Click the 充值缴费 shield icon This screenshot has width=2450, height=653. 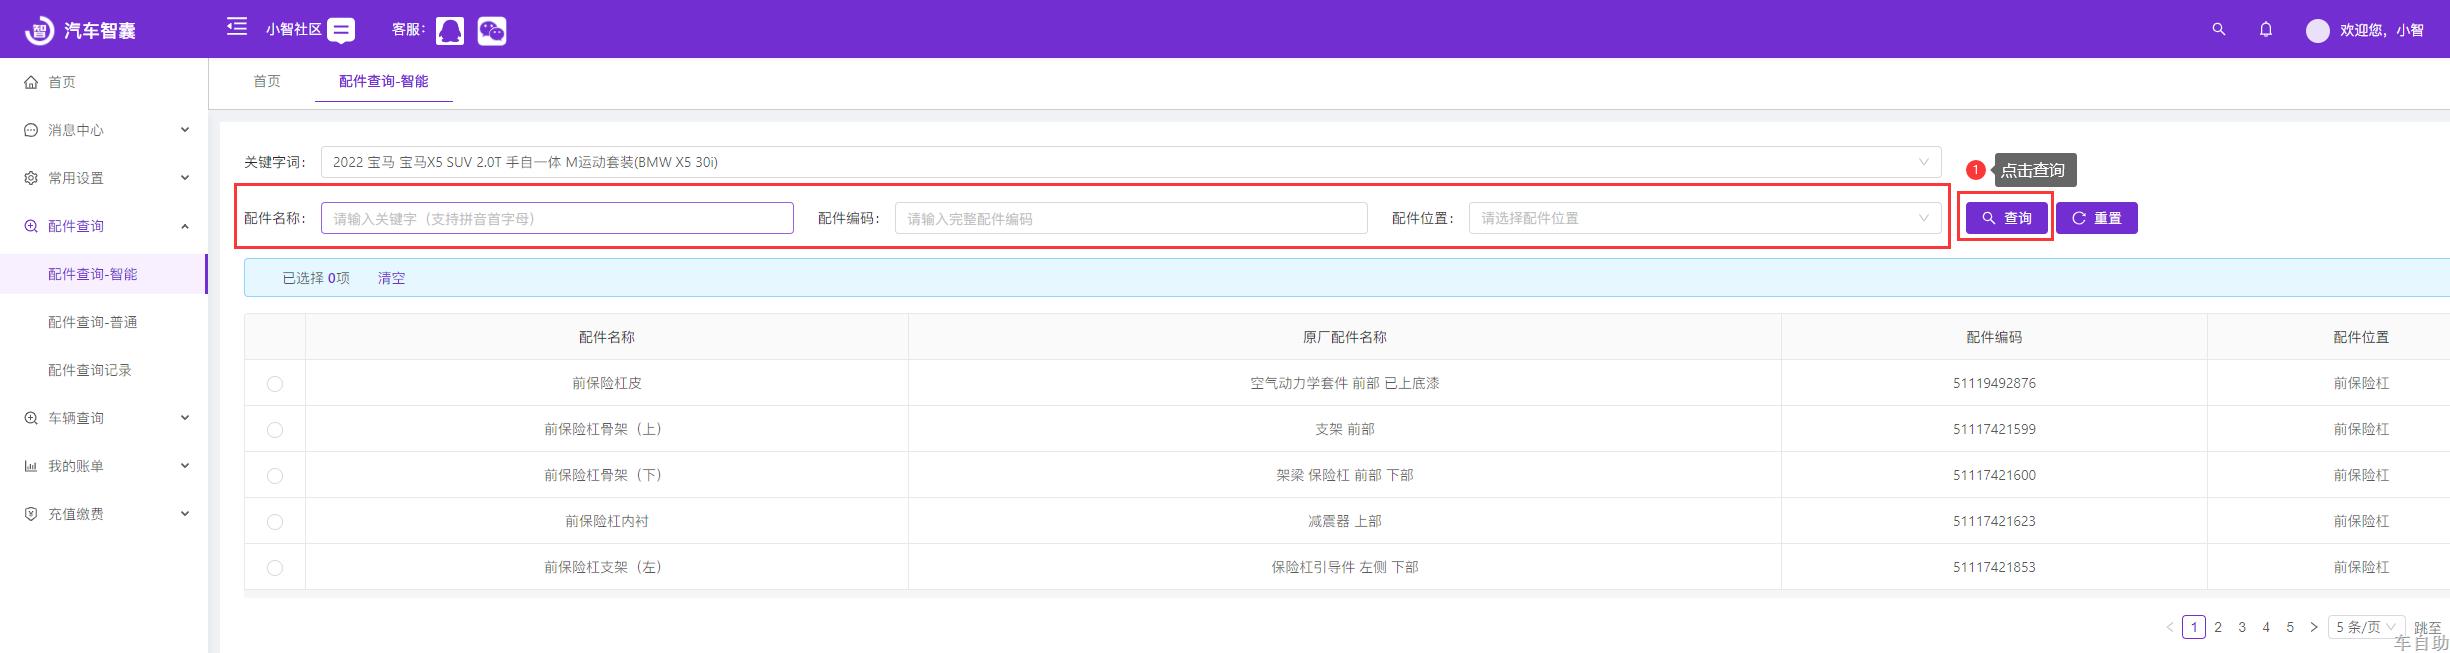tap(31, 514)
